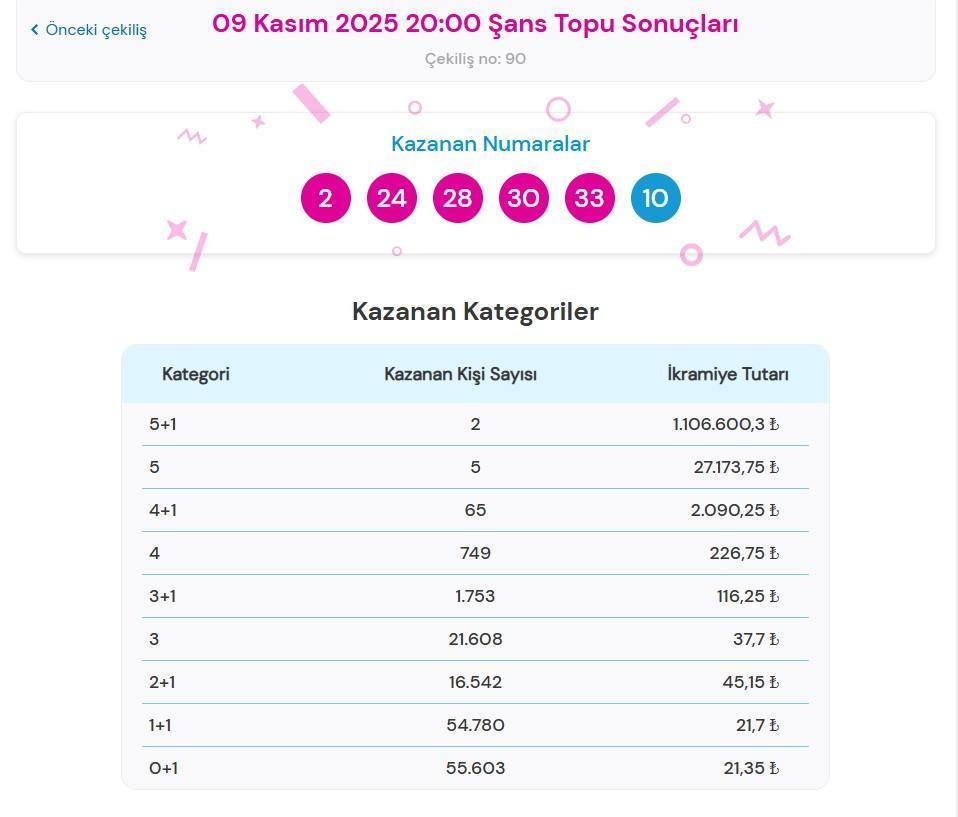The image size is (958, 817).
Task: Select winning number ball 33
Action: 589,198
